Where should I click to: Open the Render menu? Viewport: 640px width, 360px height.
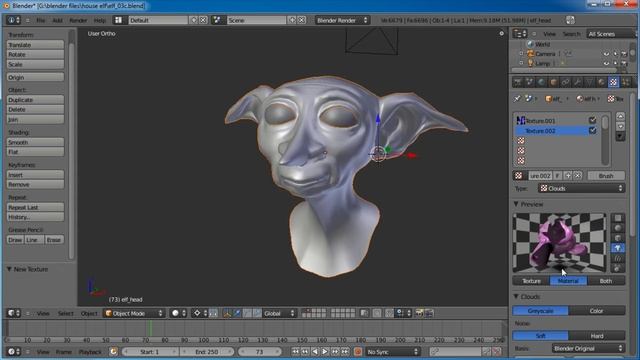78,20
